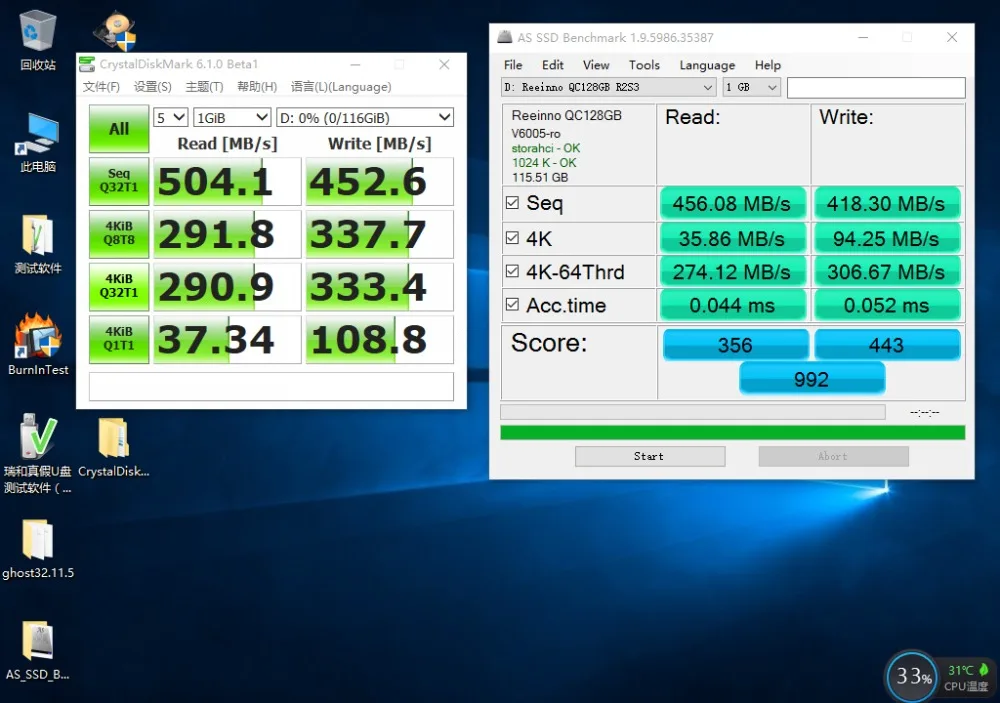The image size is (1000, 703).
Task: Open the View menu in AS SSD Benchmark
Action: (x=596, y=65)
